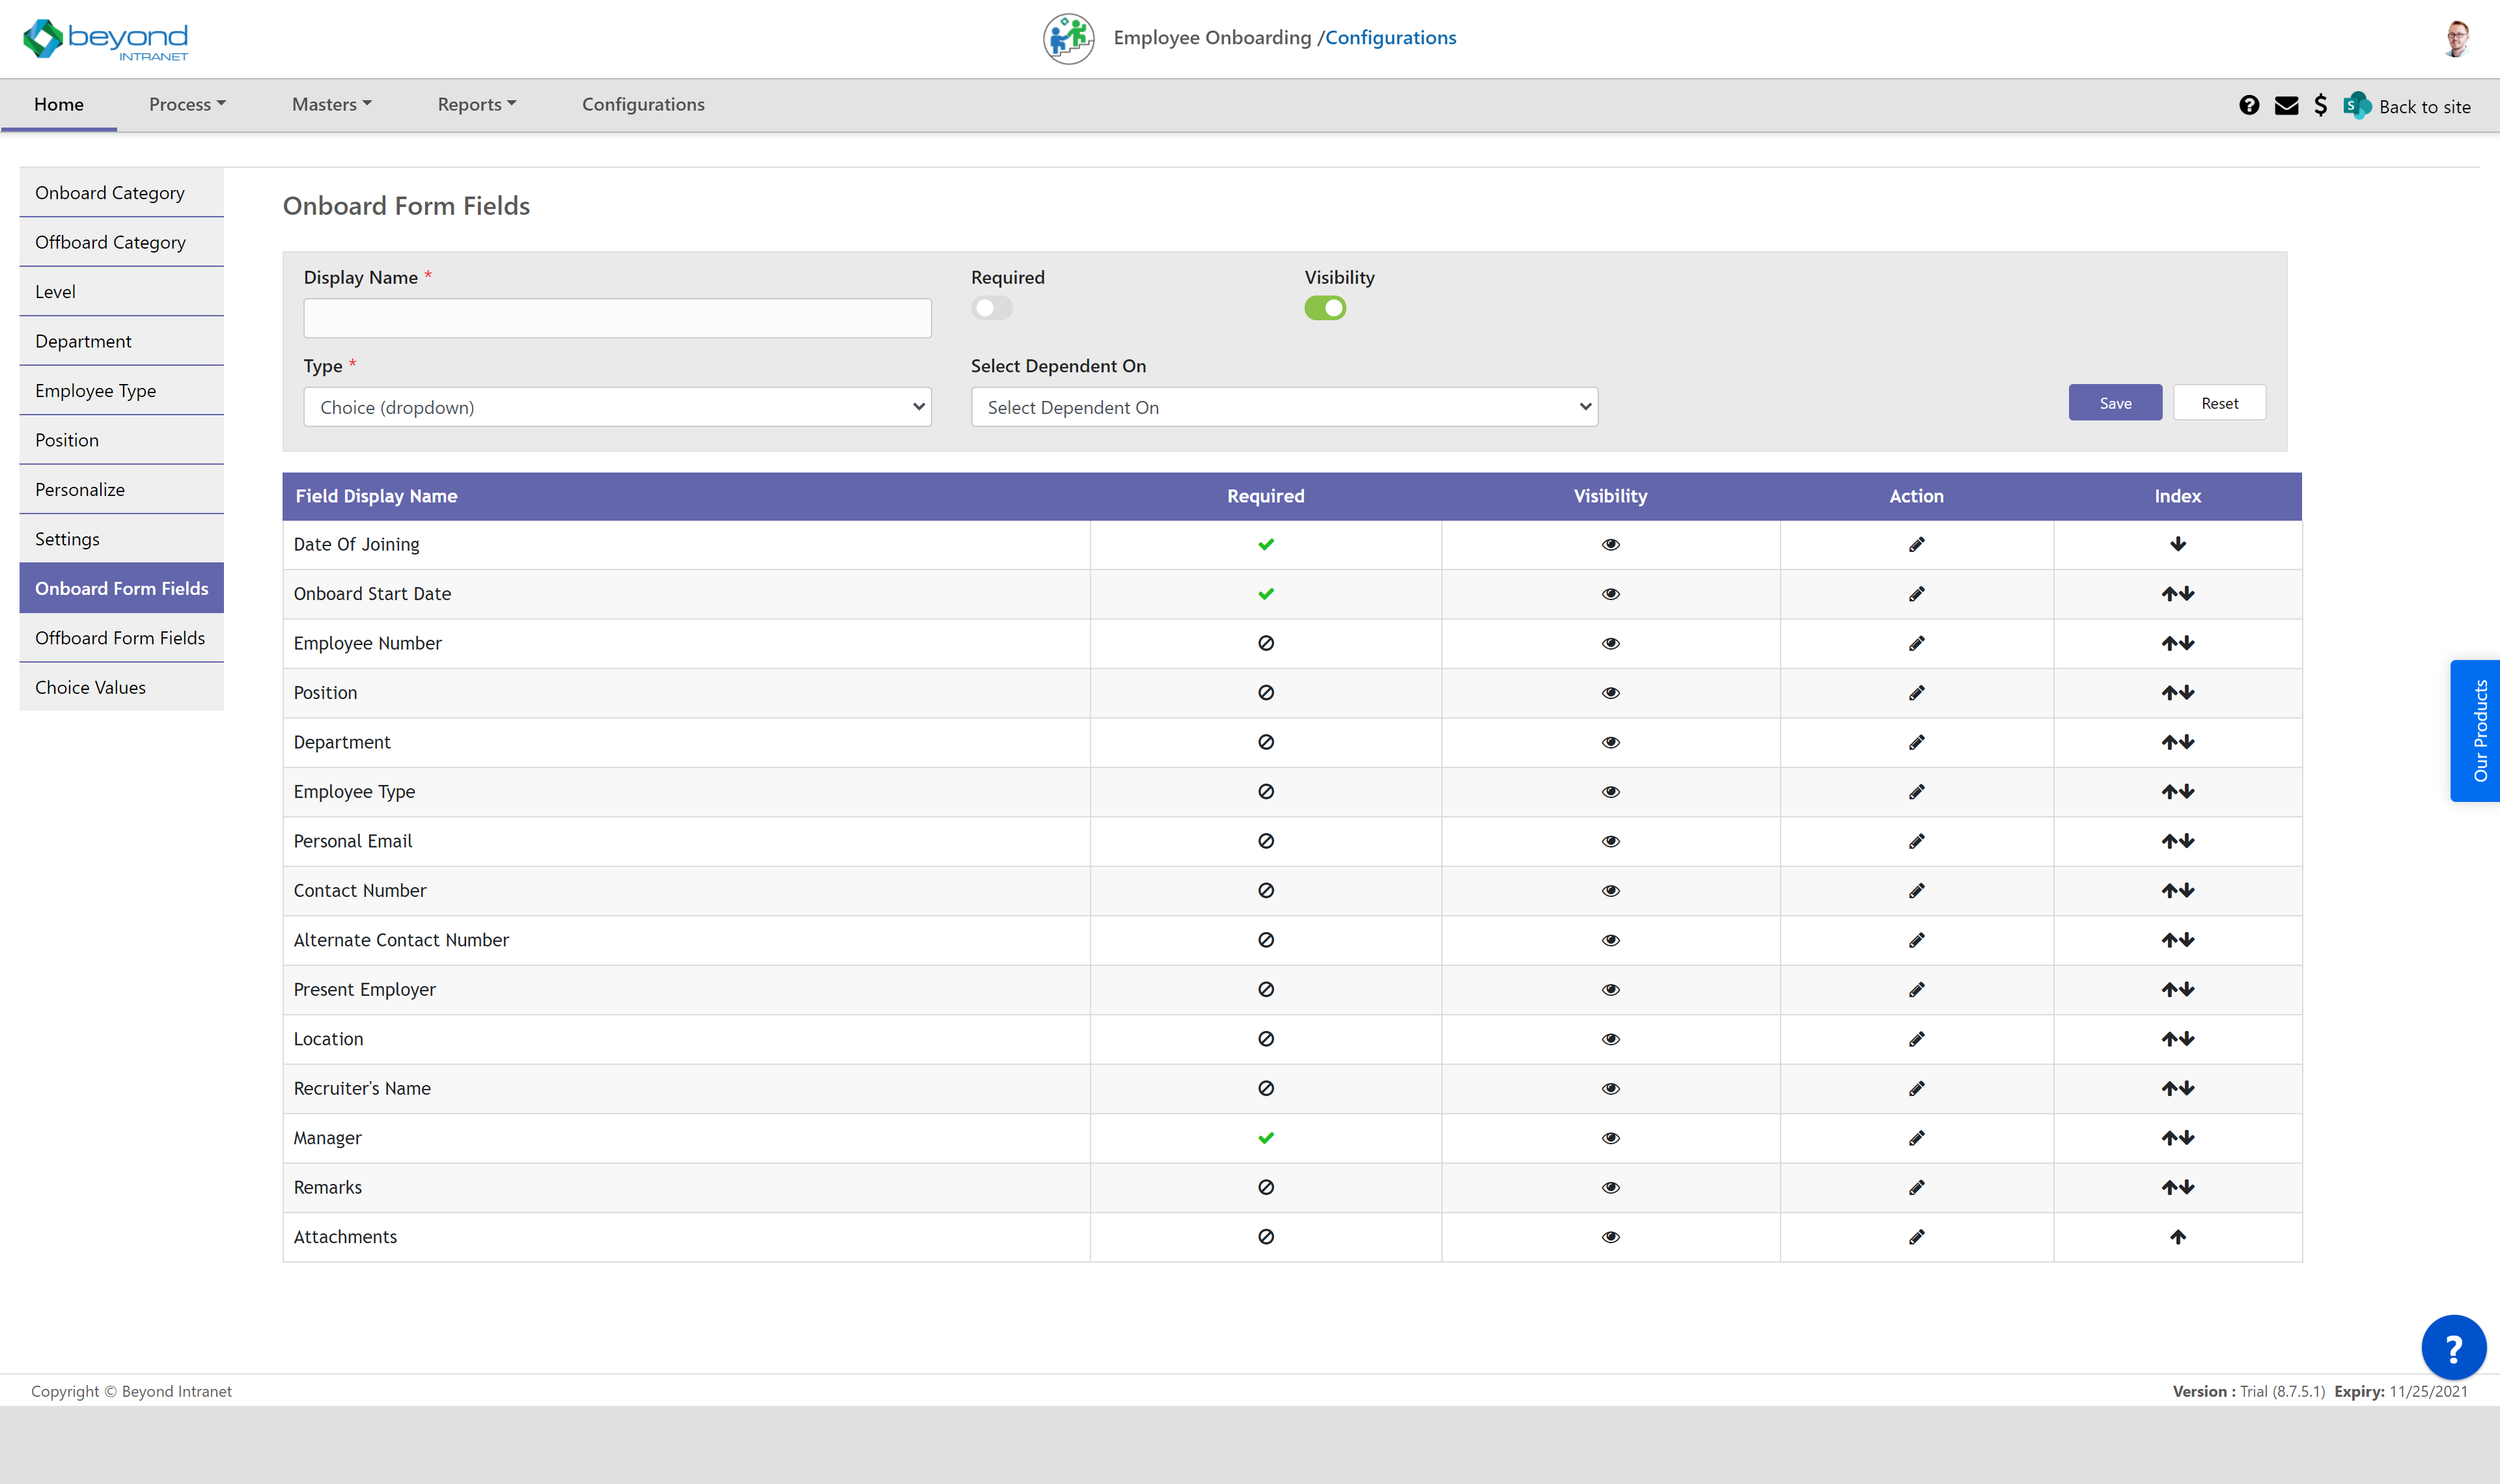This screenshot has height=1484, width=2500.
Task: Toggle visibility eye for Personal Email field
Action: (1610, 841)
